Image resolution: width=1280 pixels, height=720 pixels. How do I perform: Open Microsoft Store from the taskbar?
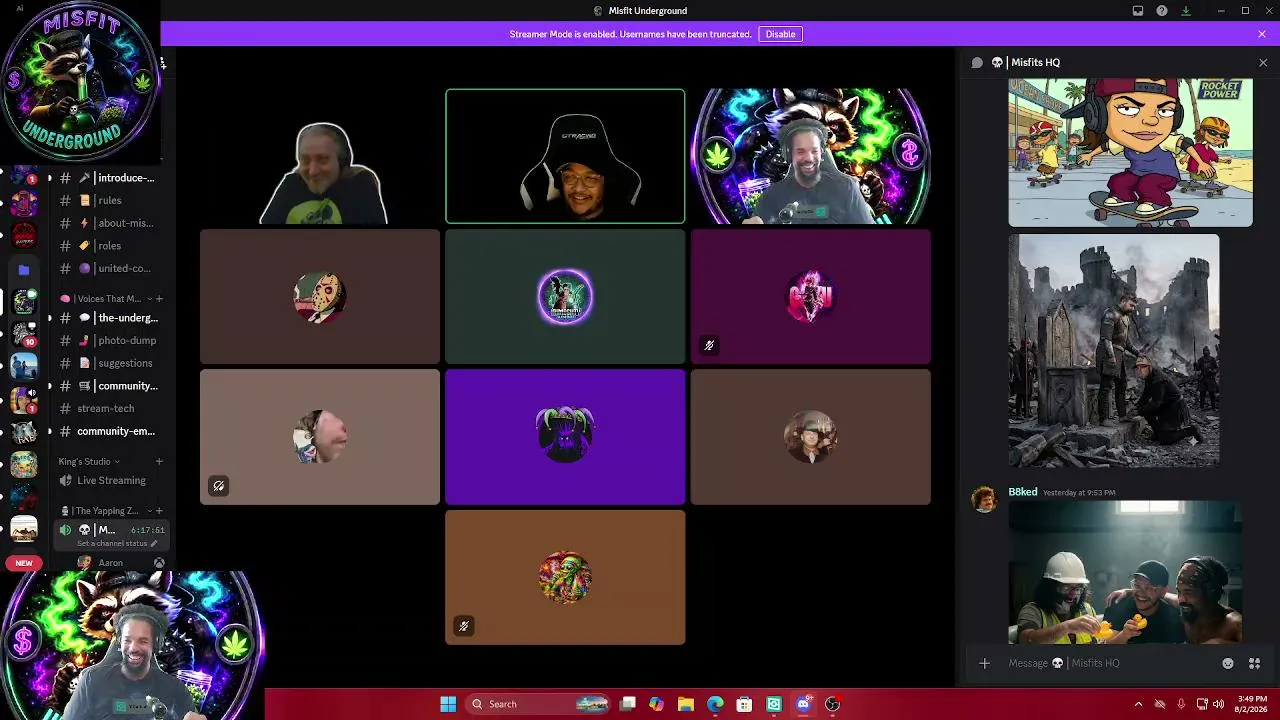(x=744, y=704)
